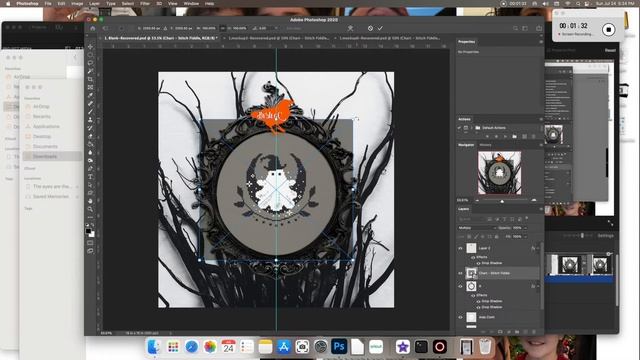Open the Window menu
The image size is (640, 360).
[x=191, y=3]
